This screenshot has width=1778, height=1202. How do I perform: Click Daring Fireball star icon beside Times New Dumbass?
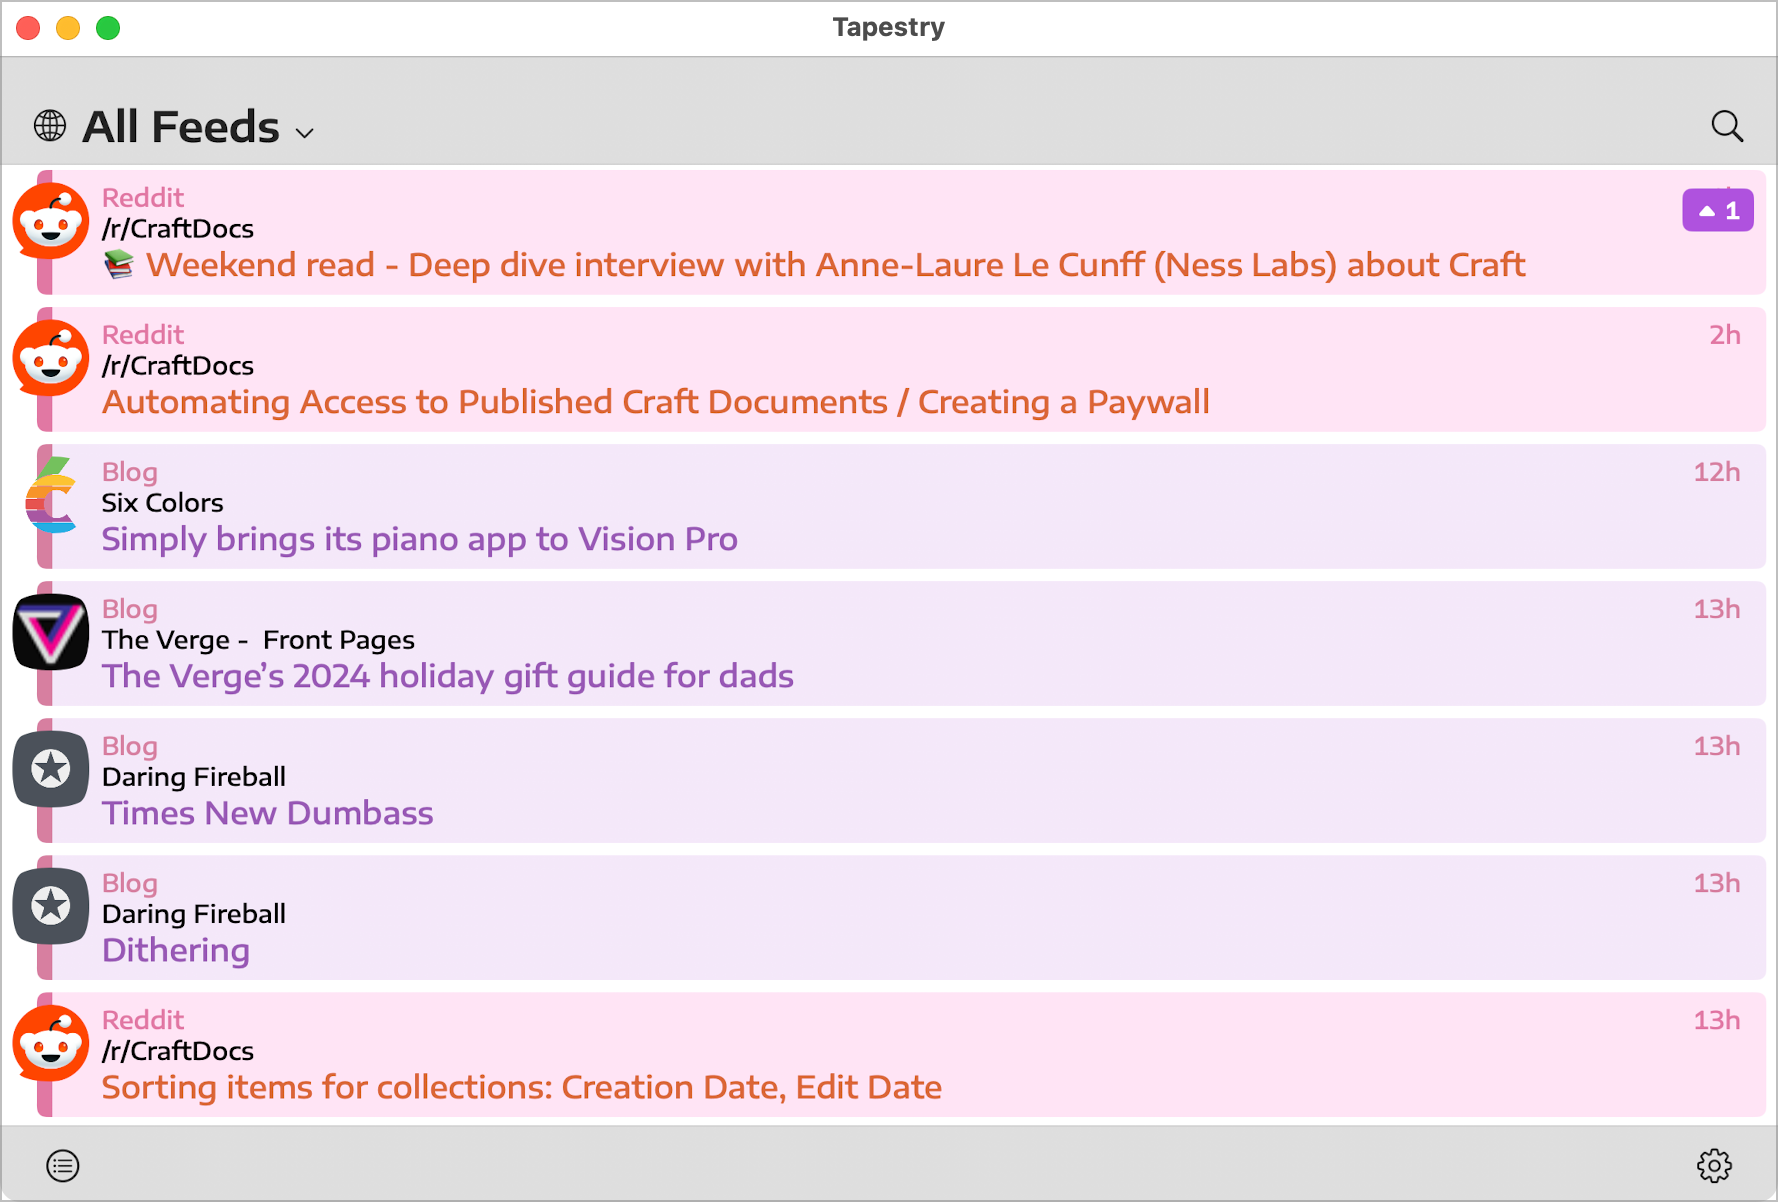[50, 769]
